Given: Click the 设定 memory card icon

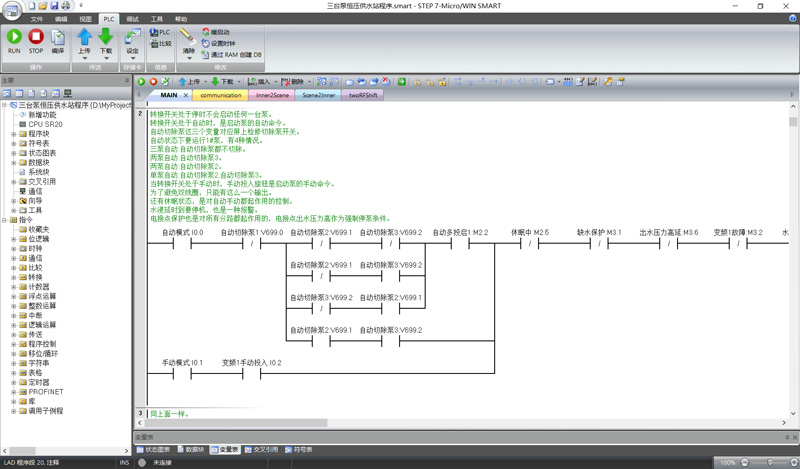Looking at the screenshot, I should (x=132, y=37).
